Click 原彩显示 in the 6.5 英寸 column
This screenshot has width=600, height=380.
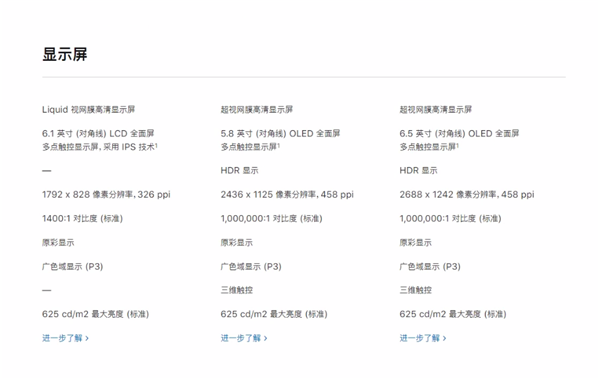click(416, 243)
